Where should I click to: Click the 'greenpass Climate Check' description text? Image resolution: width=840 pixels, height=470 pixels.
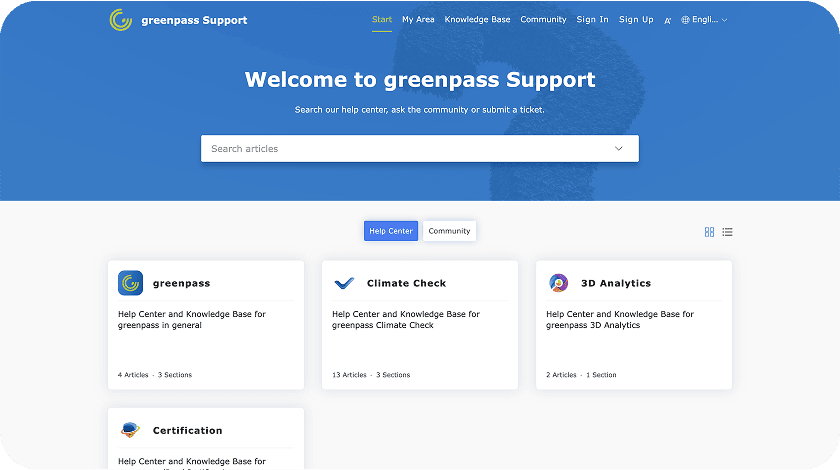click(382, 325)
